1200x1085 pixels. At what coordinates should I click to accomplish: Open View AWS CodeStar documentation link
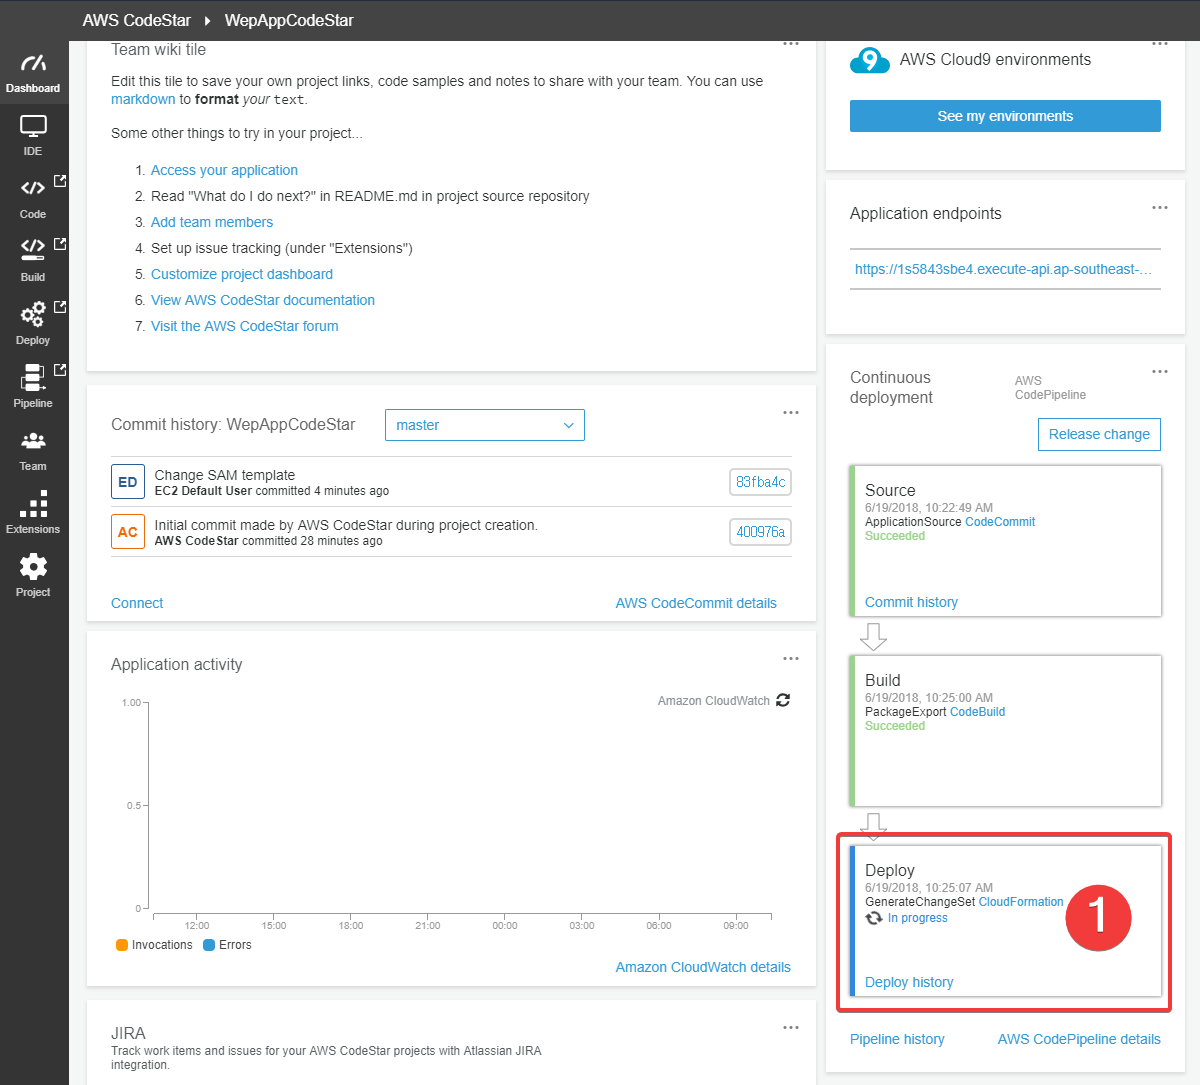pos(263,300)
